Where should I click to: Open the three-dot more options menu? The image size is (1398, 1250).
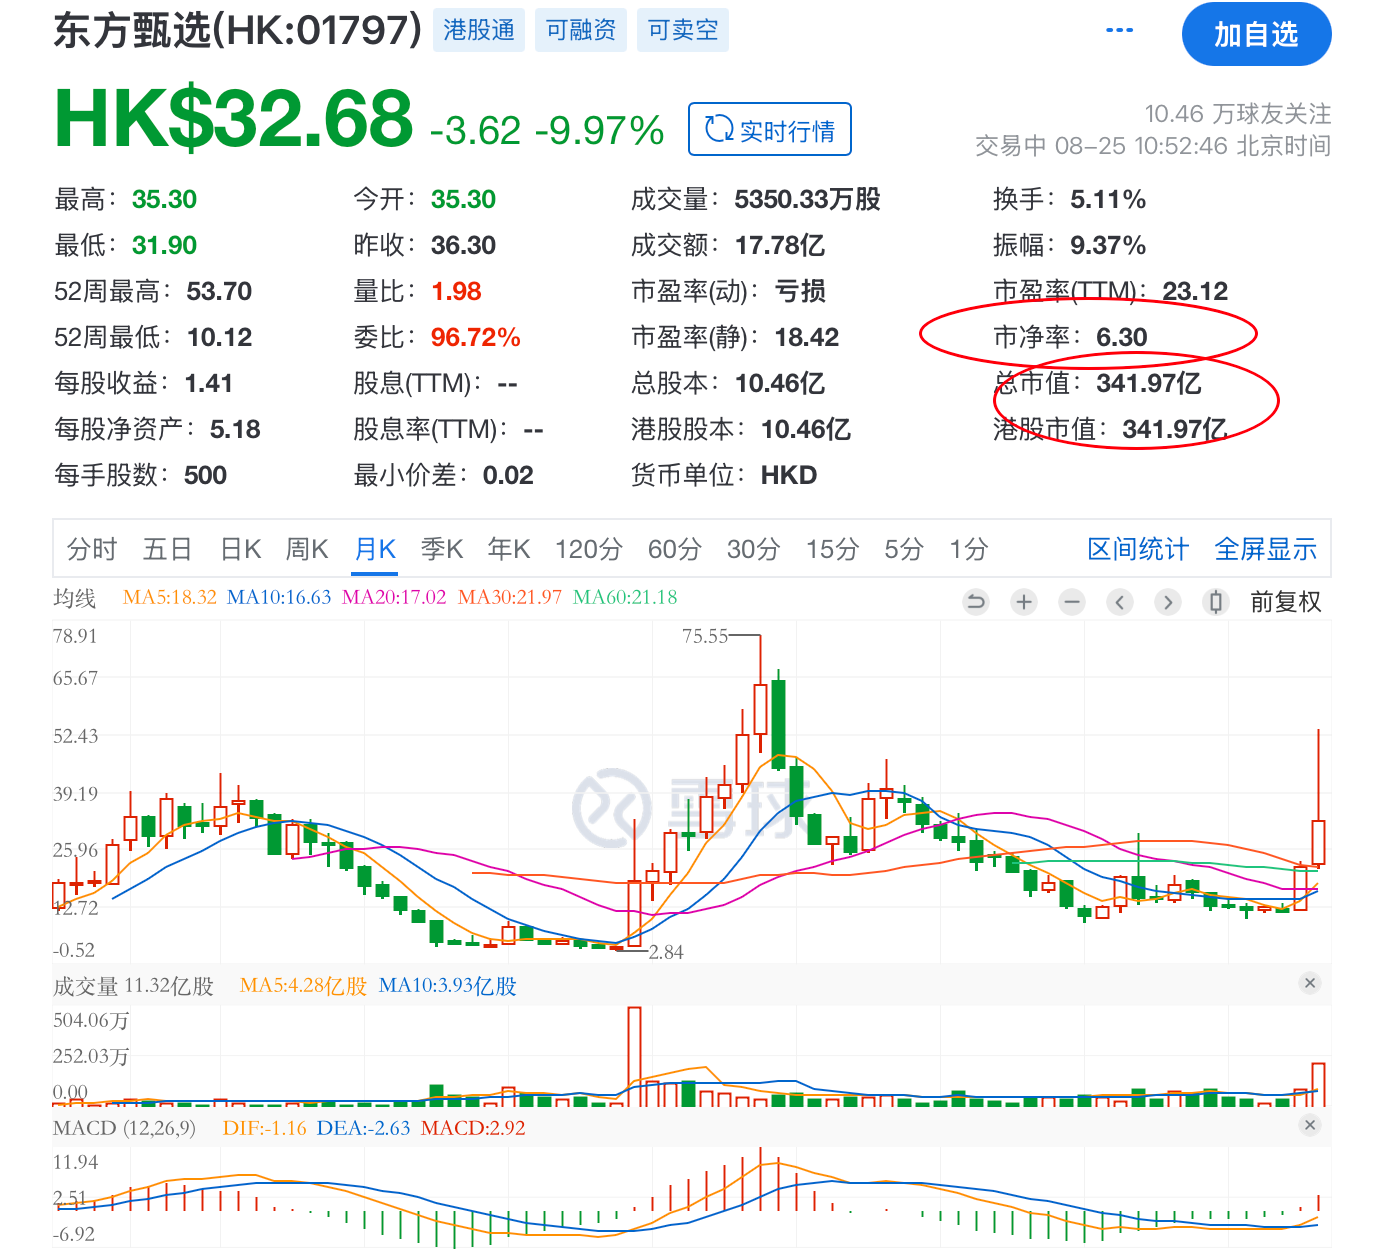[1119, 31]
